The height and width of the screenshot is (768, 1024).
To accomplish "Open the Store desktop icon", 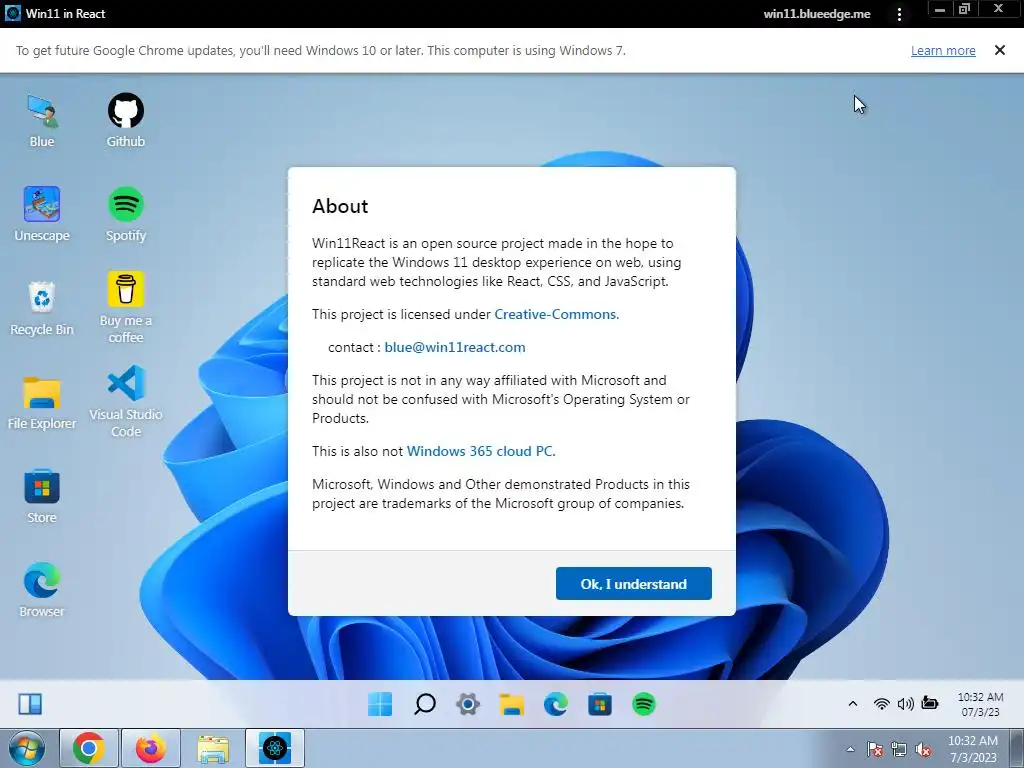I will pos(42,496).
